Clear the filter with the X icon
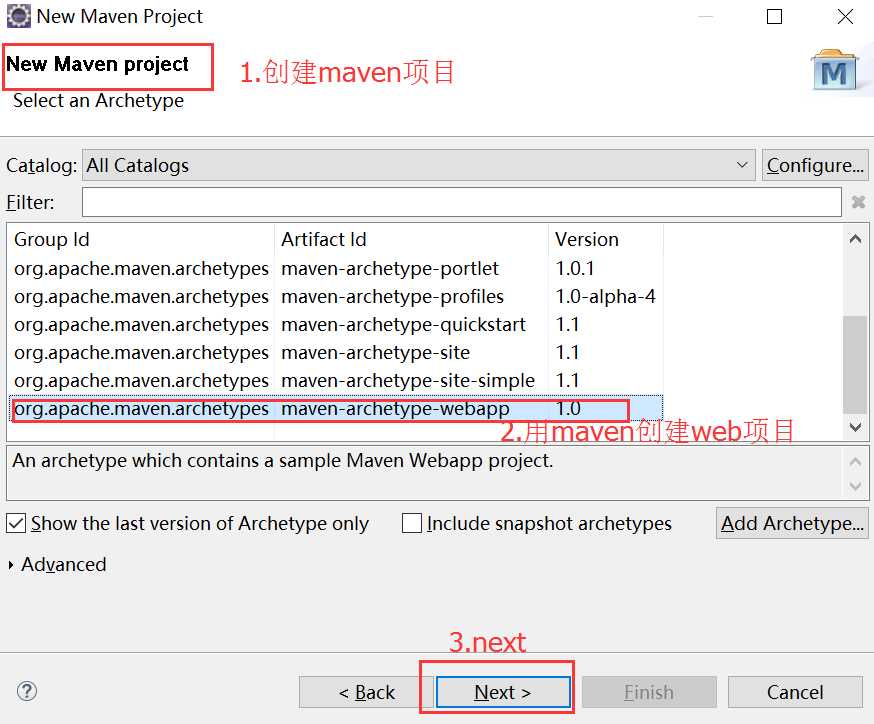874x724 pixels. 858,202
